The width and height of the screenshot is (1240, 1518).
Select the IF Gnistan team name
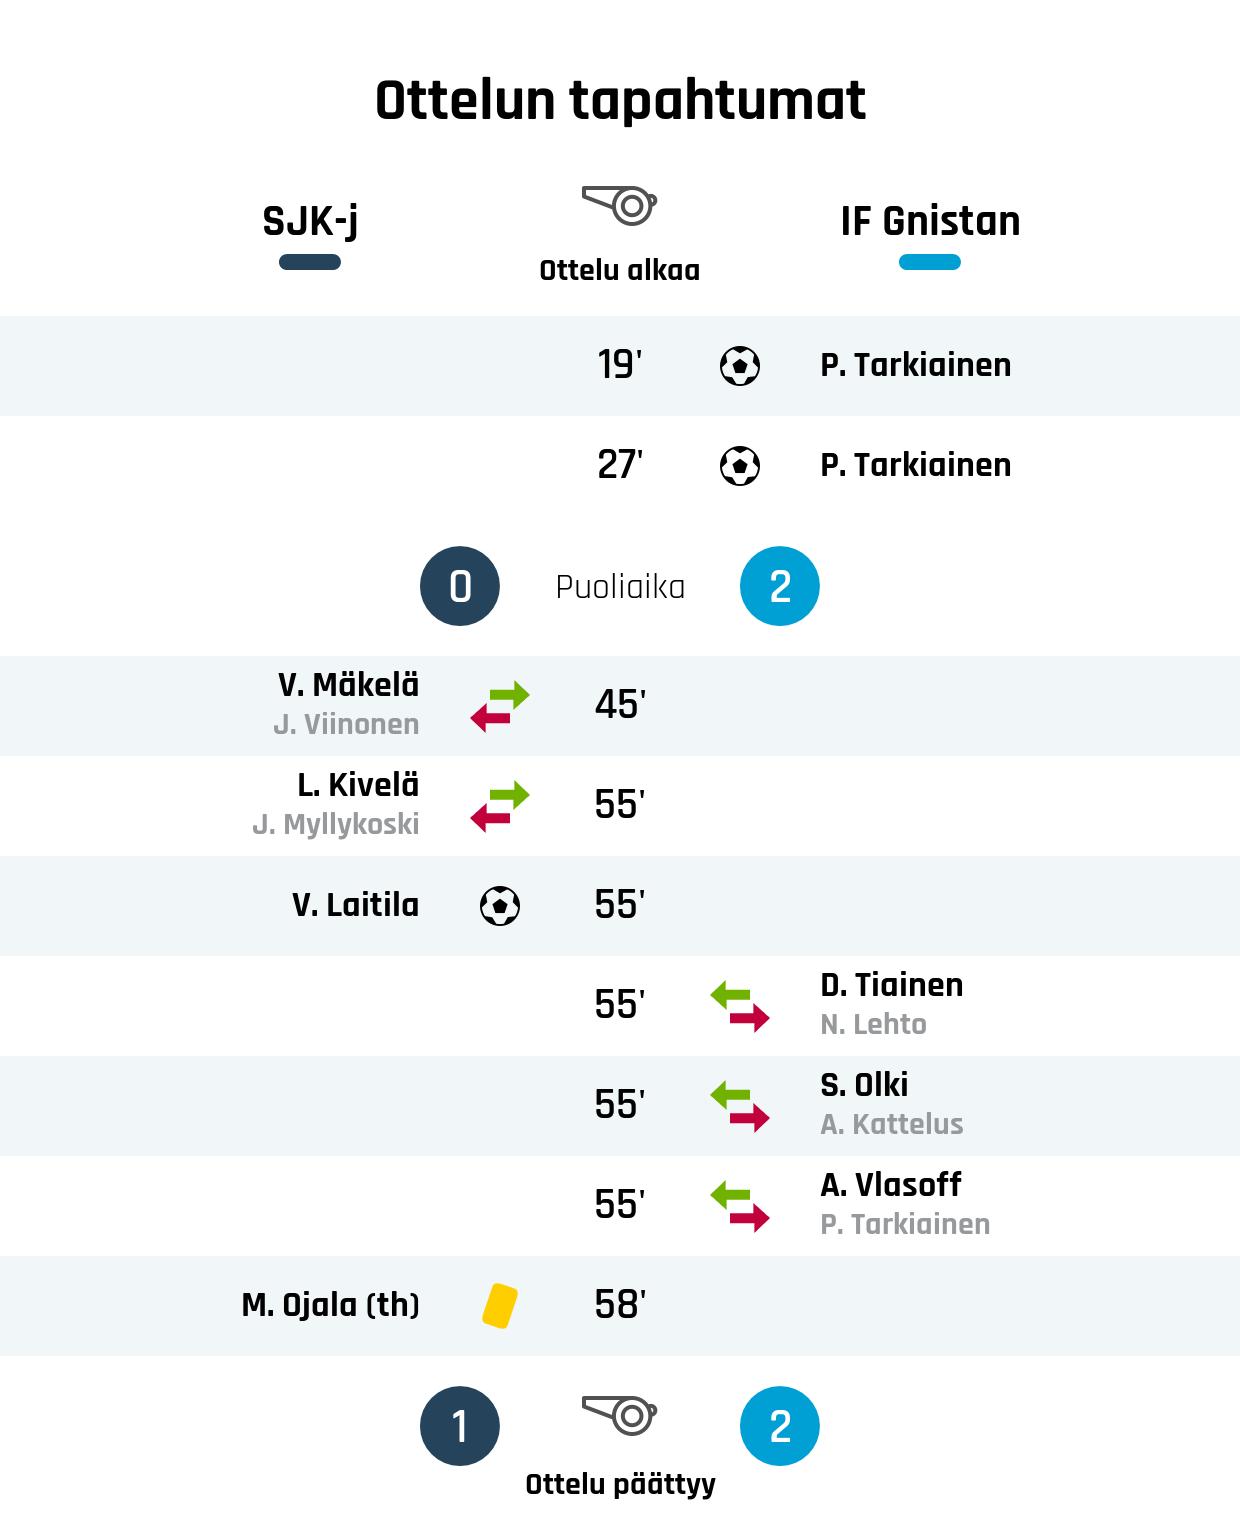[930, 221]
